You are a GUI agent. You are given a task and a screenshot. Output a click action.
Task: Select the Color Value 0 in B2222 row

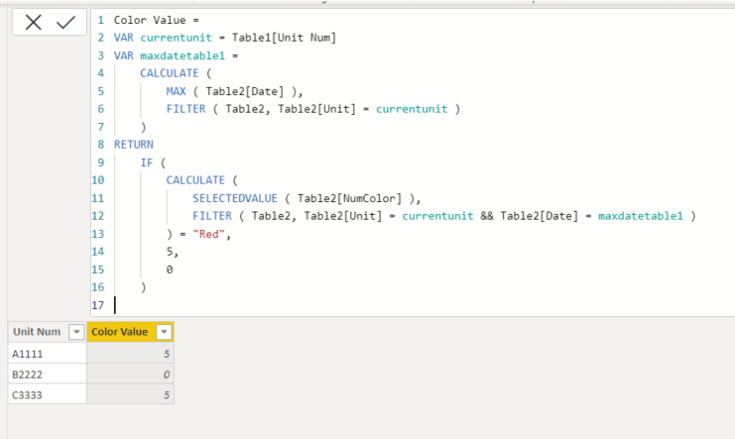click(x=130, y=374)
